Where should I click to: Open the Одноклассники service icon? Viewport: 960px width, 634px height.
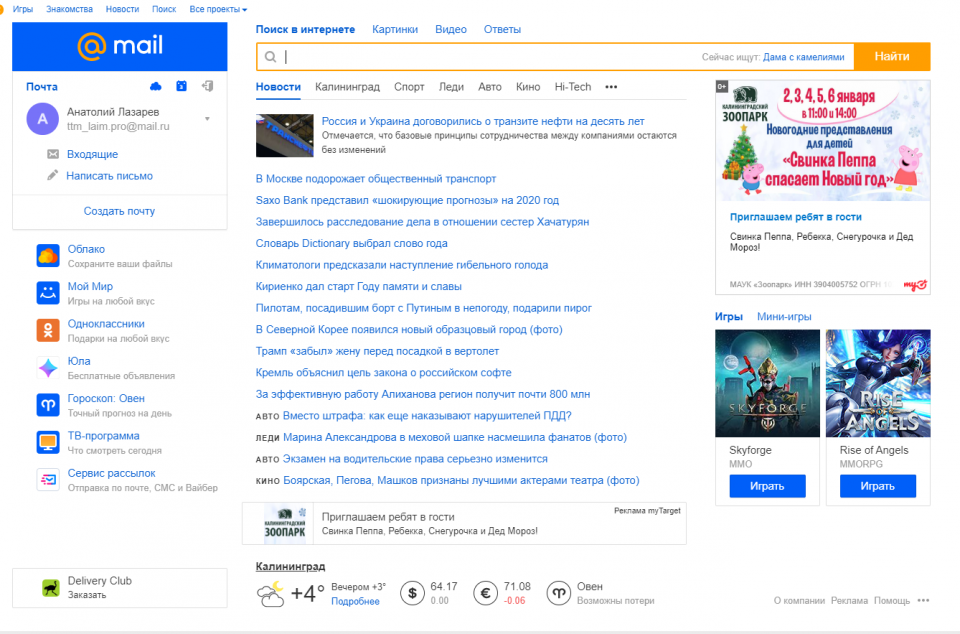click(x=48, y=330)
